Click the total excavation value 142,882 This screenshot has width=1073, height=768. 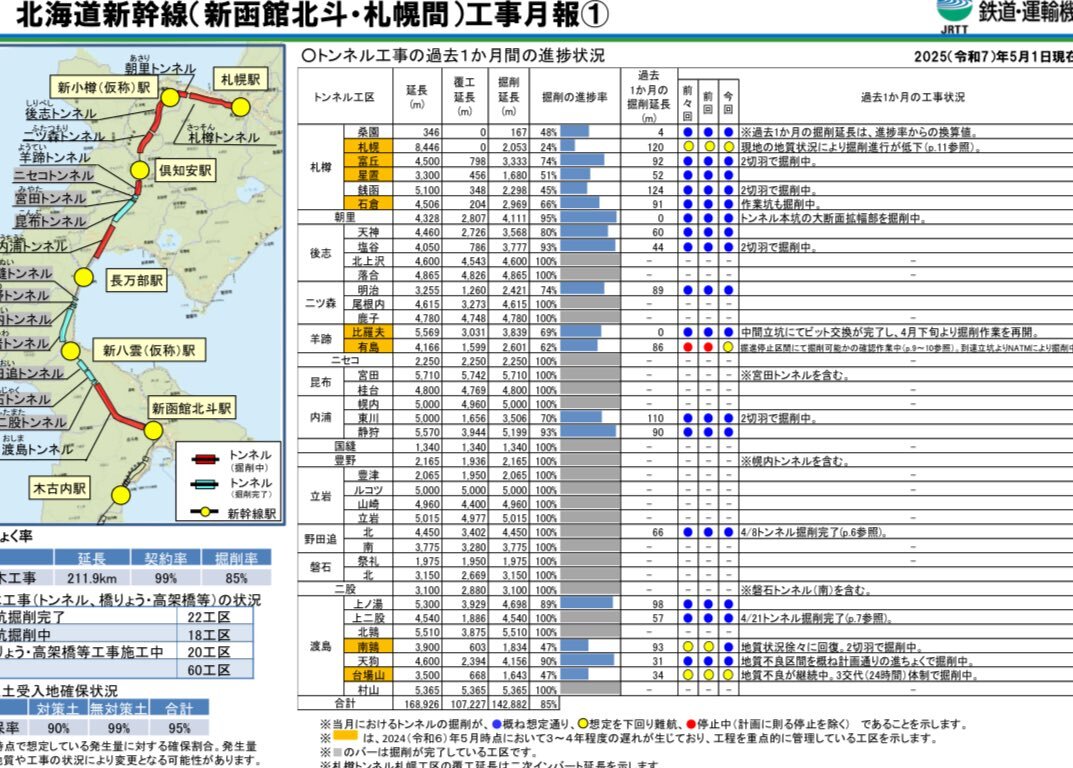click(x=509, y=704)
